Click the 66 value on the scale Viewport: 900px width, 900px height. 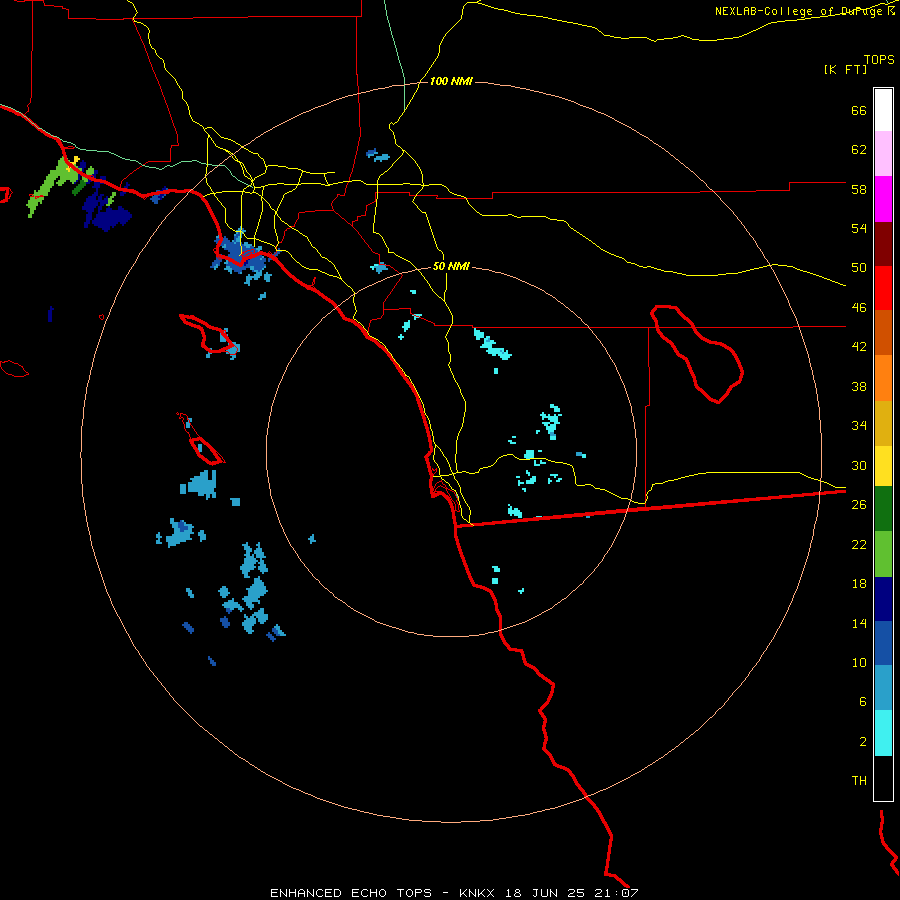tap(859, 110)
